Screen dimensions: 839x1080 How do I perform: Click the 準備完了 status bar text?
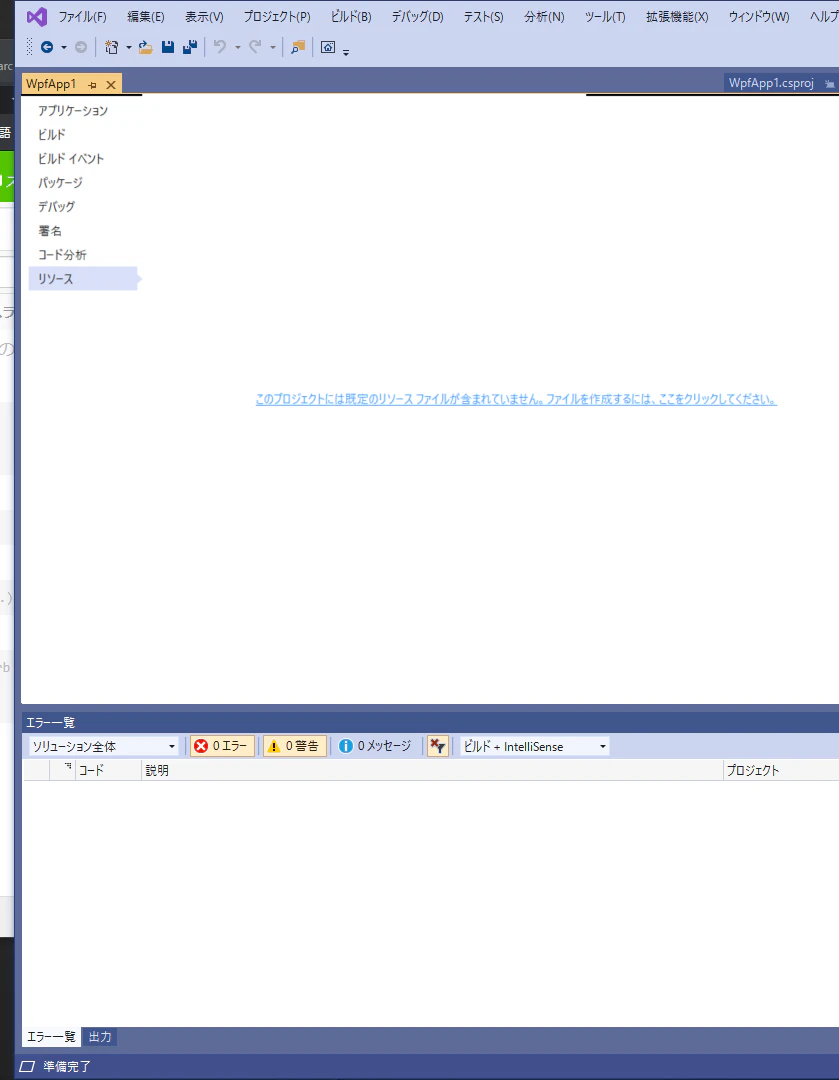click(x=67, y=1066)
